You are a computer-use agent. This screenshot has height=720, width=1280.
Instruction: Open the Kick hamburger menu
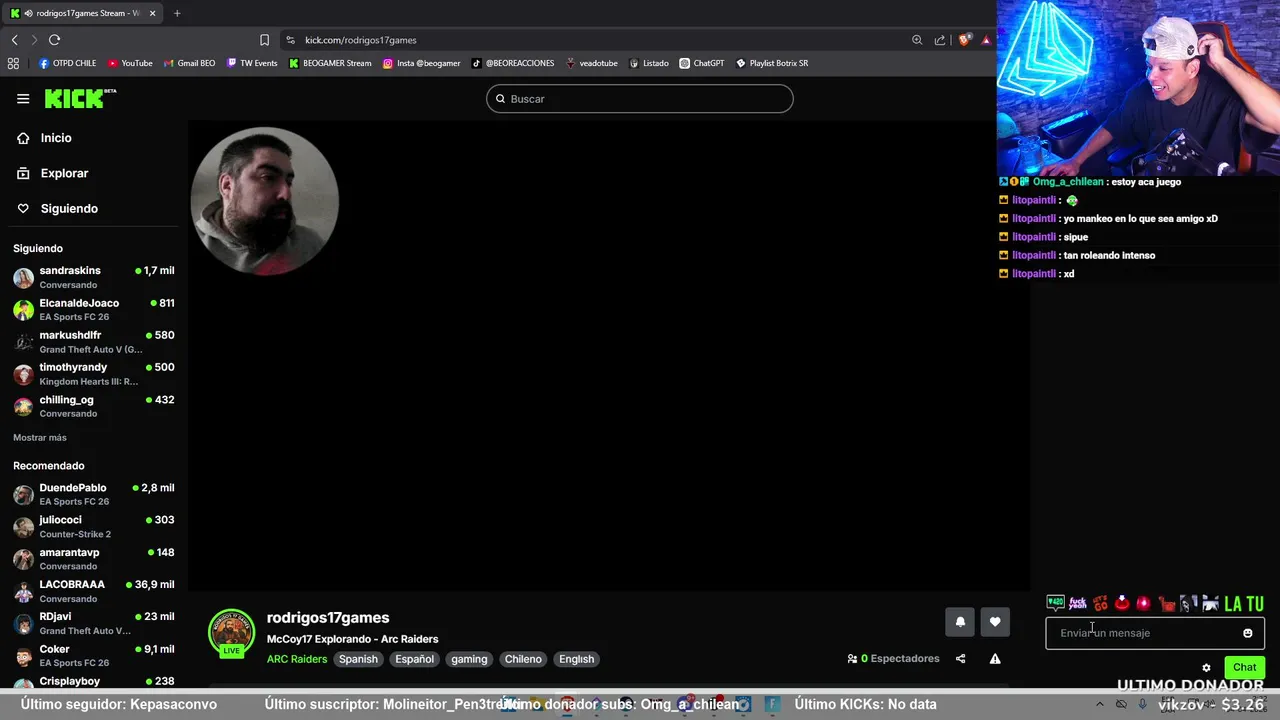[23, 98]
